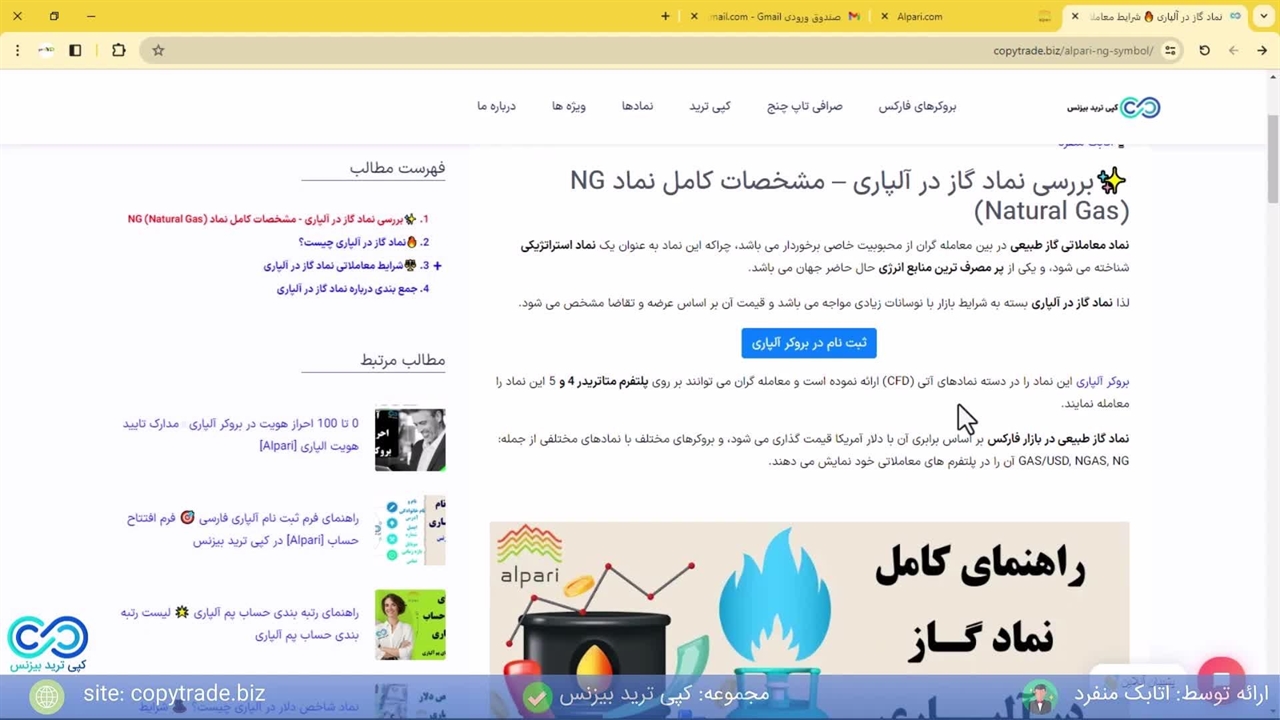The height and width of the screenshot is (720, 1280).
Task: Open the 'بروکرهای فارکس' navigation menu item
Action: (x=917, y=106)
